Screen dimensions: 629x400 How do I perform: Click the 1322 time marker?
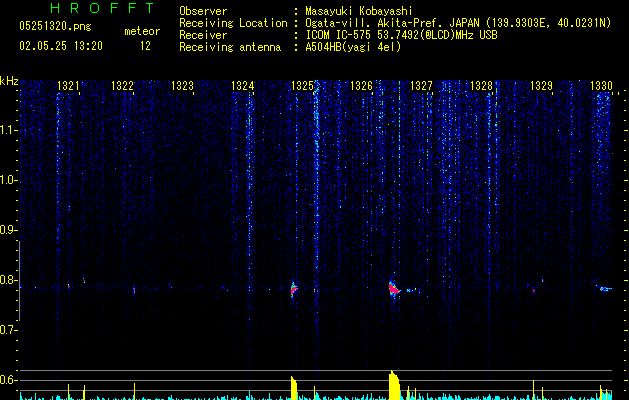tap(122, 86)
